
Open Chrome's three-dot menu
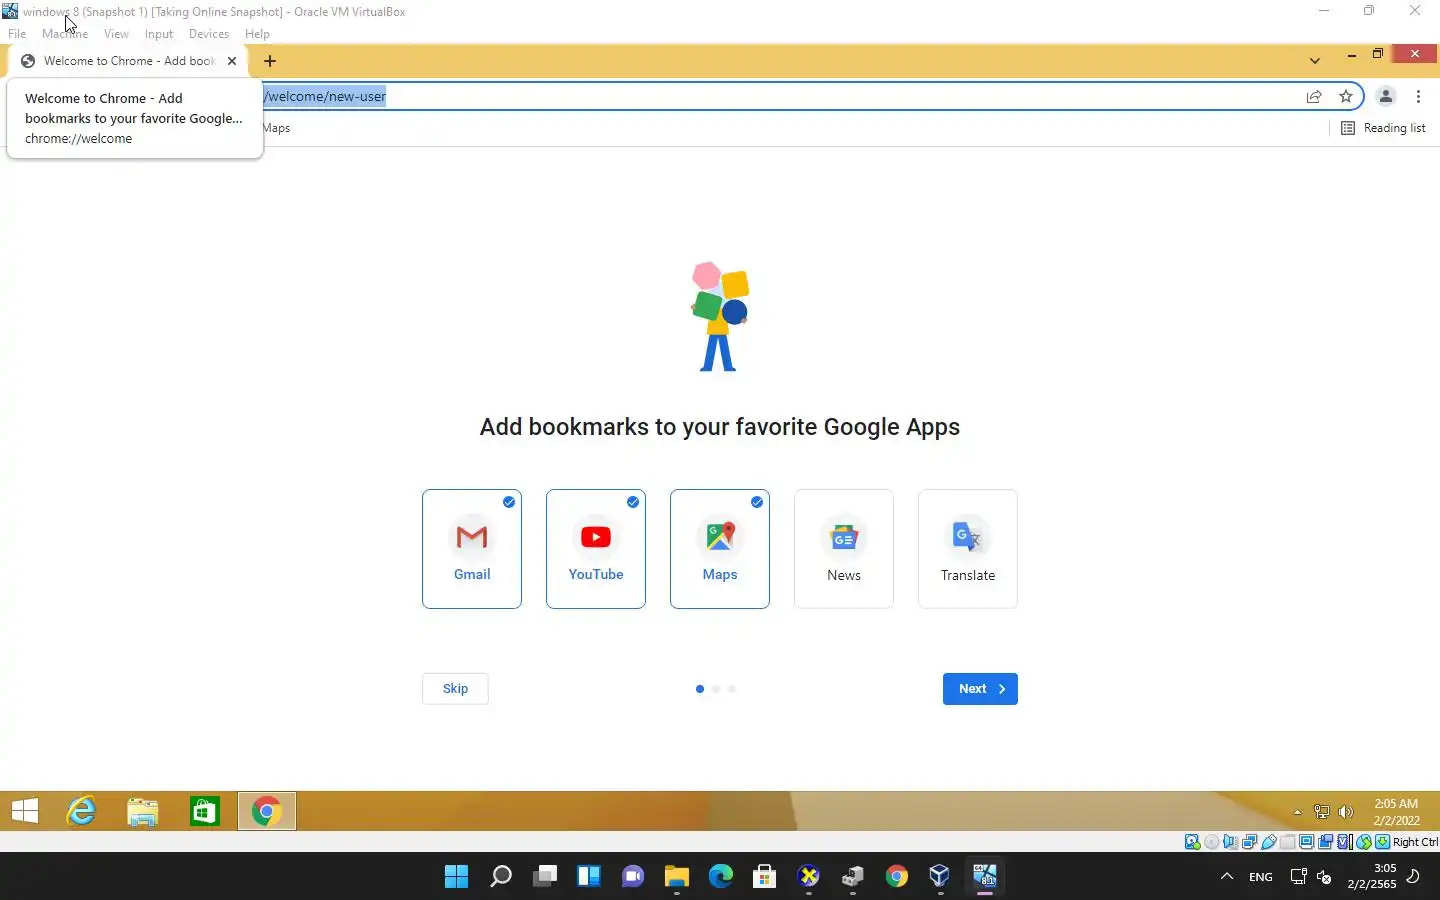point(1419,97)
